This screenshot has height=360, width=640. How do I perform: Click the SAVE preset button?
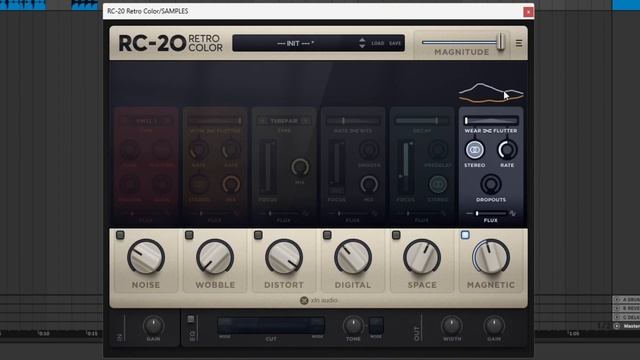(x=395, y=43)
